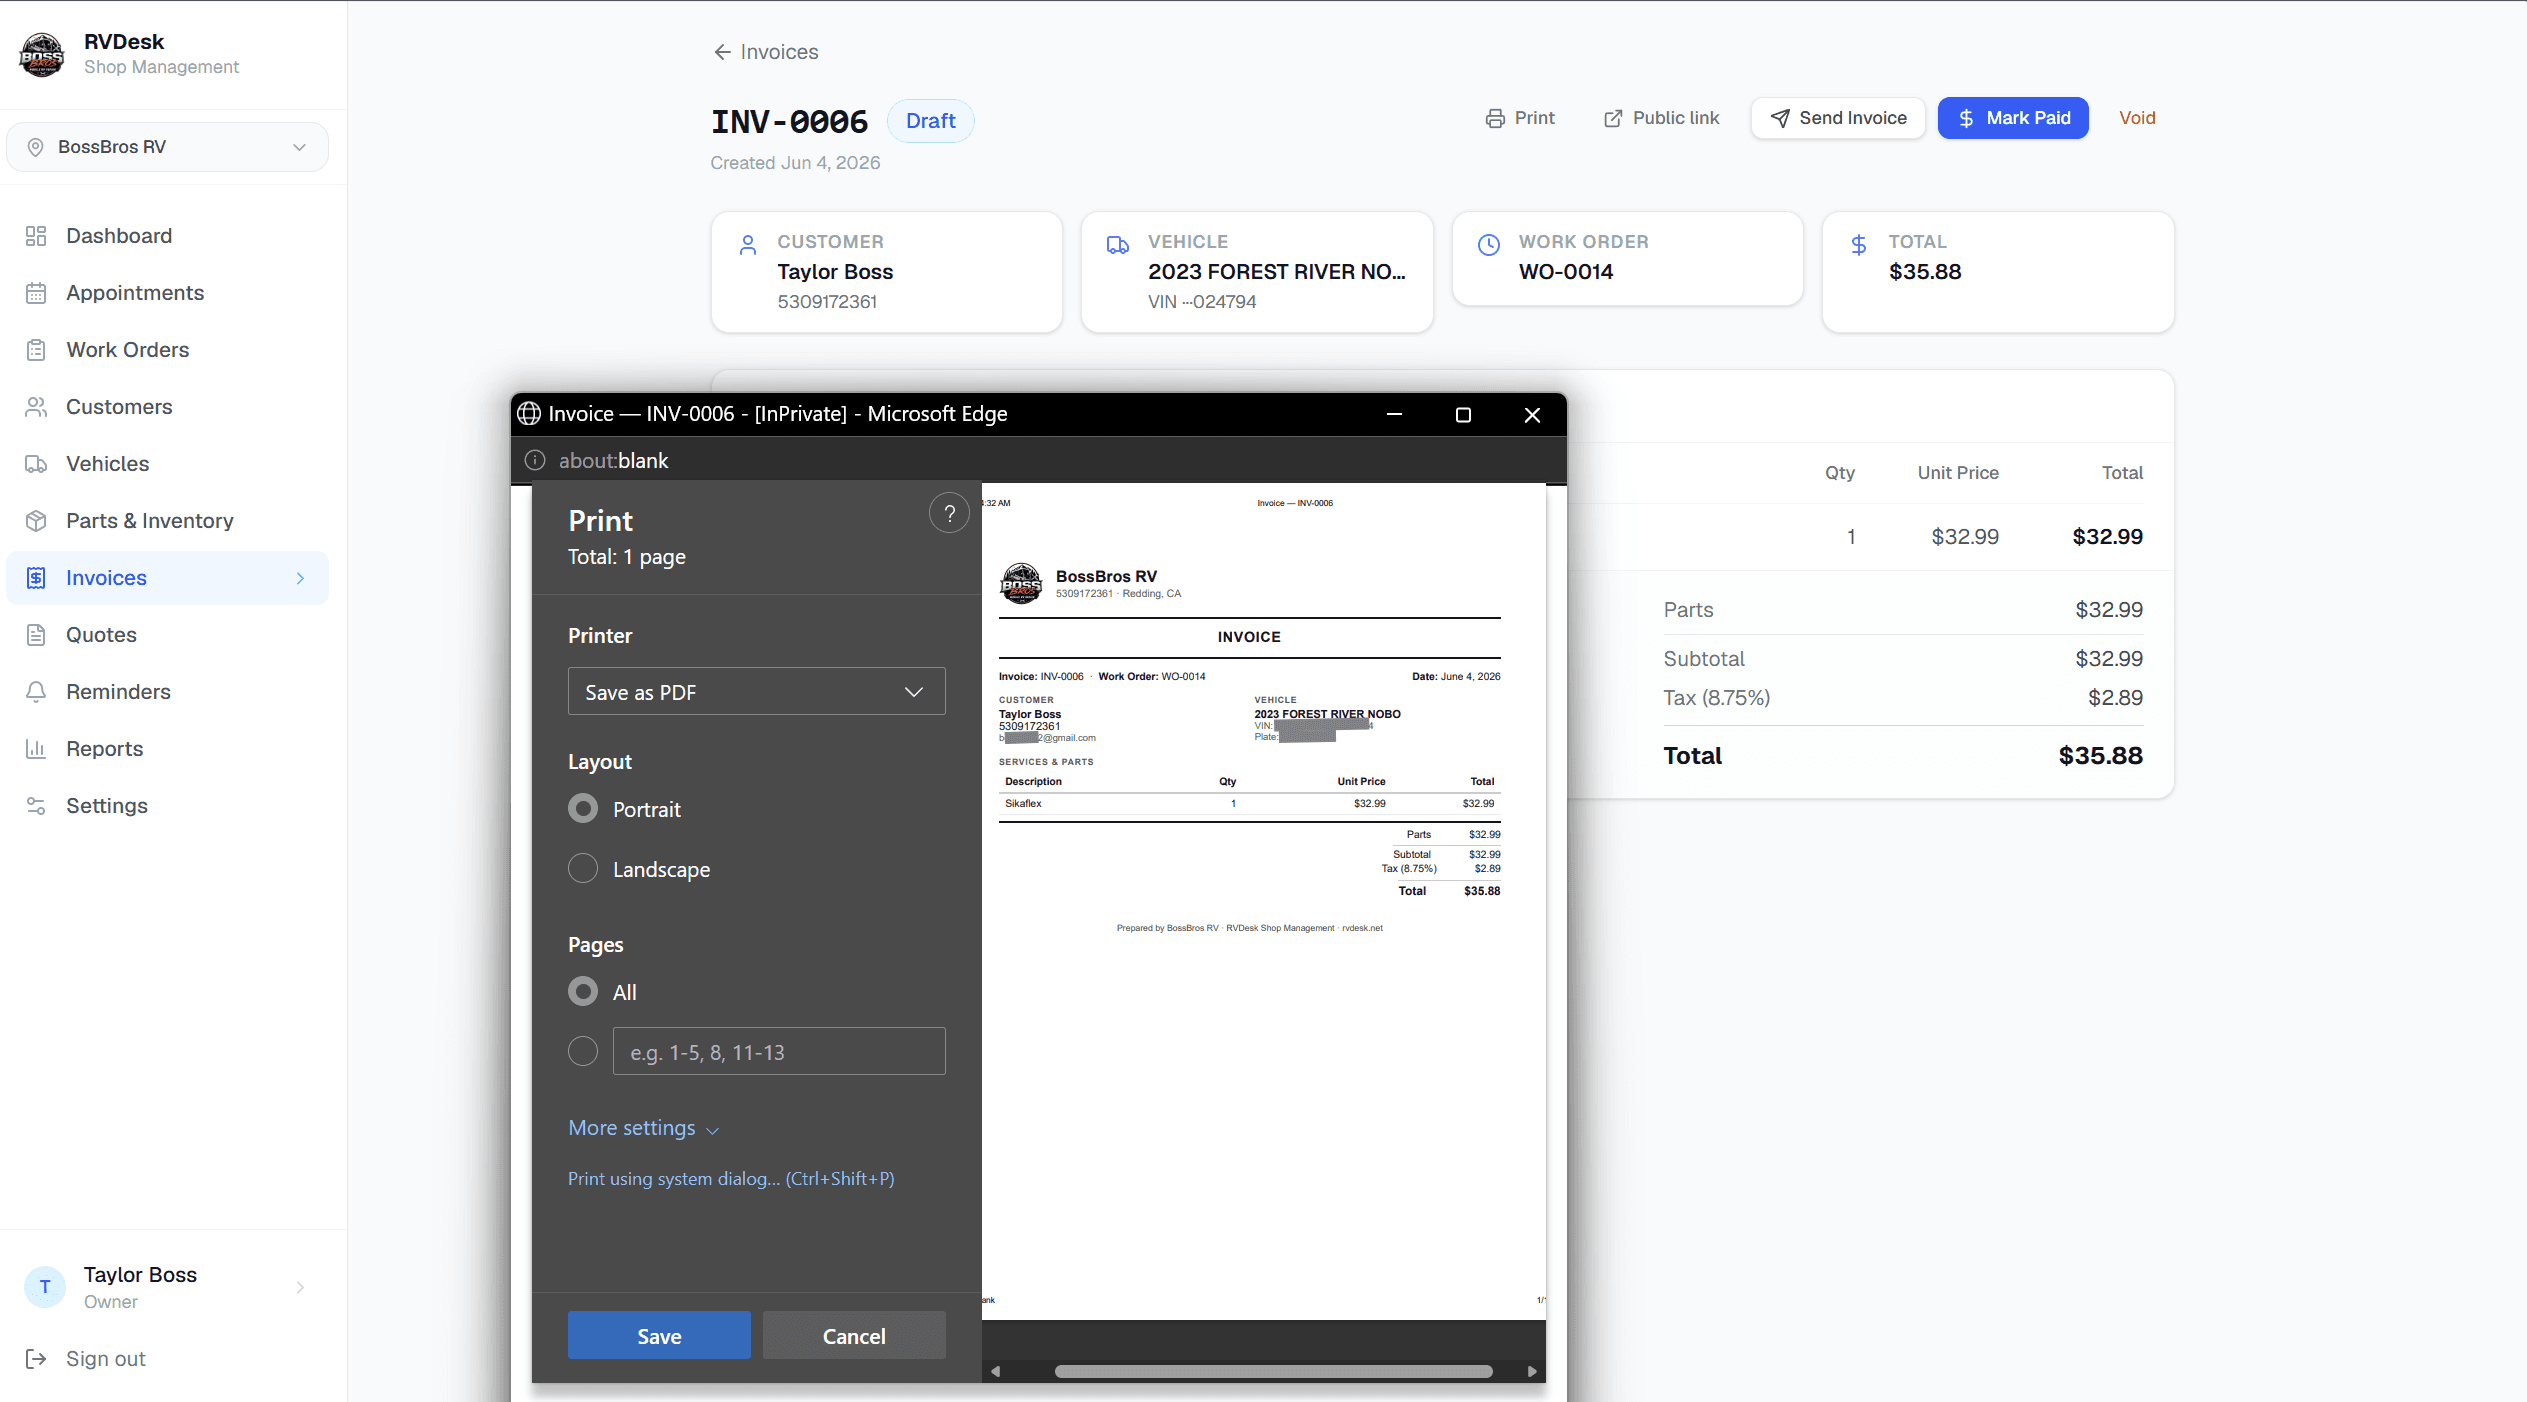Navigate to Customers page
Viewport: 2527px width, 1402px height.
tap(167, 407)
